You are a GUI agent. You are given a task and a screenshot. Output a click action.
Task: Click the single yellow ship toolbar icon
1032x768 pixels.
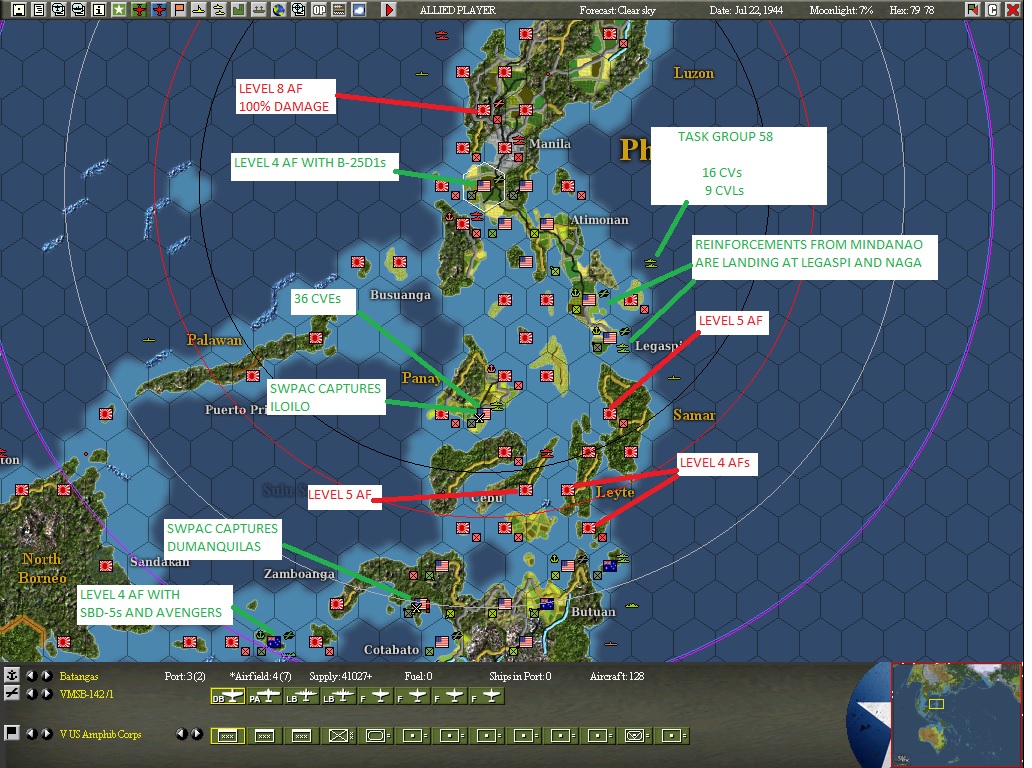[198, 9]
